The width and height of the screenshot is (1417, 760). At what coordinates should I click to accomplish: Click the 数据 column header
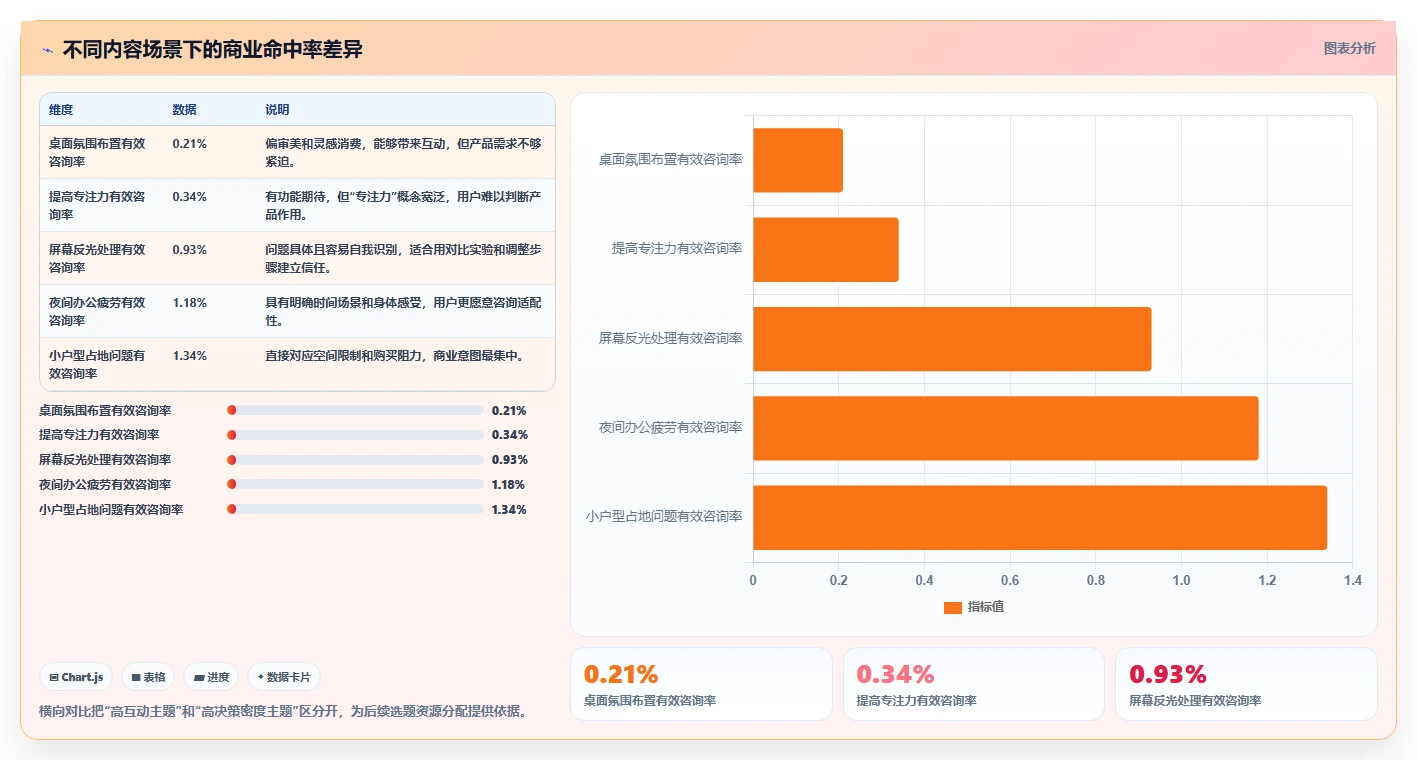point(184,110)
